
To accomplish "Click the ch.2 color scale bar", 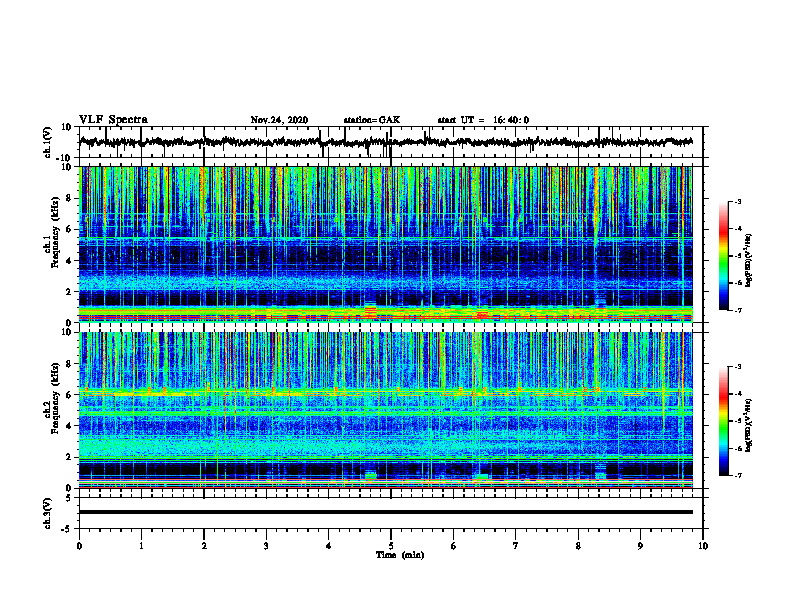I will tap(723, 421).
